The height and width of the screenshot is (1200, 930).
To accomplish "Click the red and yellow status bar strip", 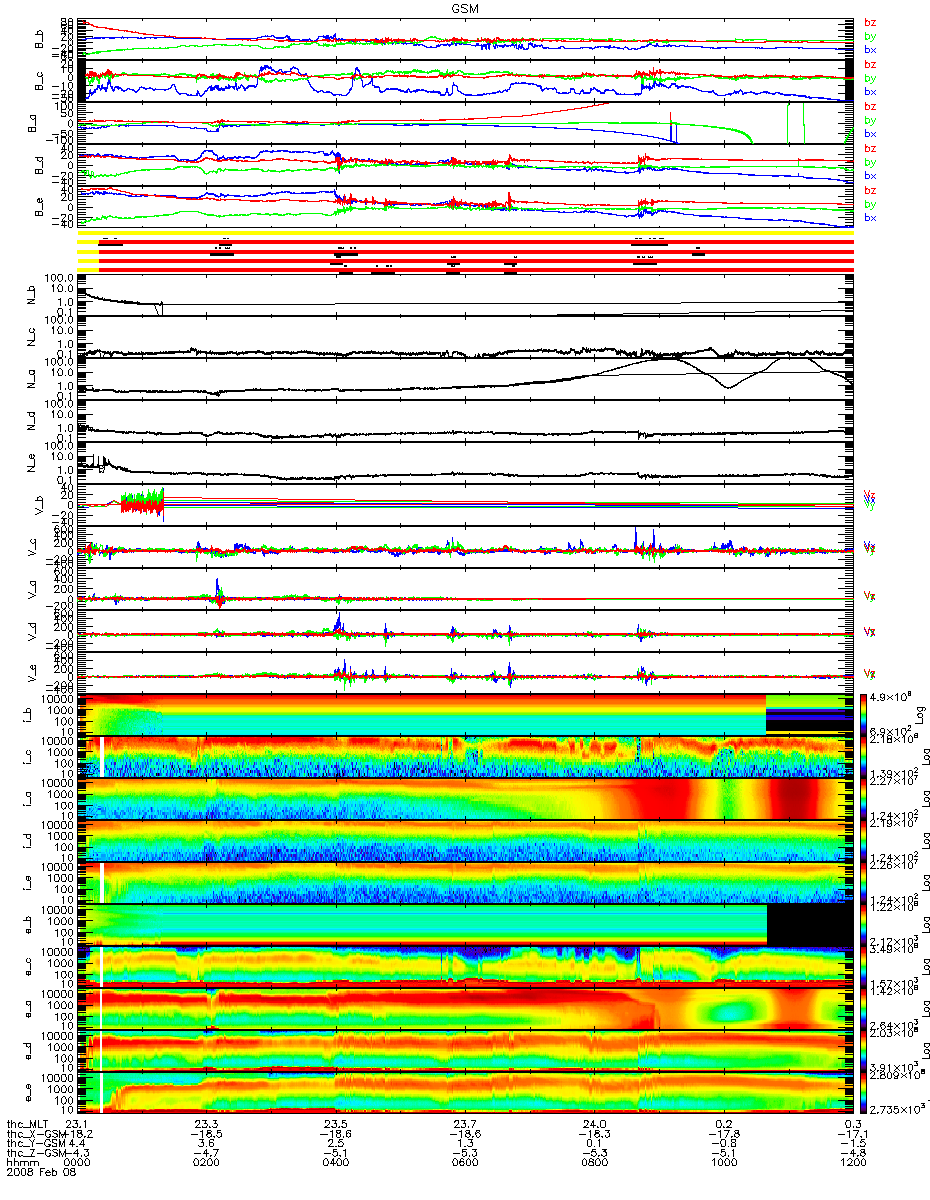I will point(466,254).
